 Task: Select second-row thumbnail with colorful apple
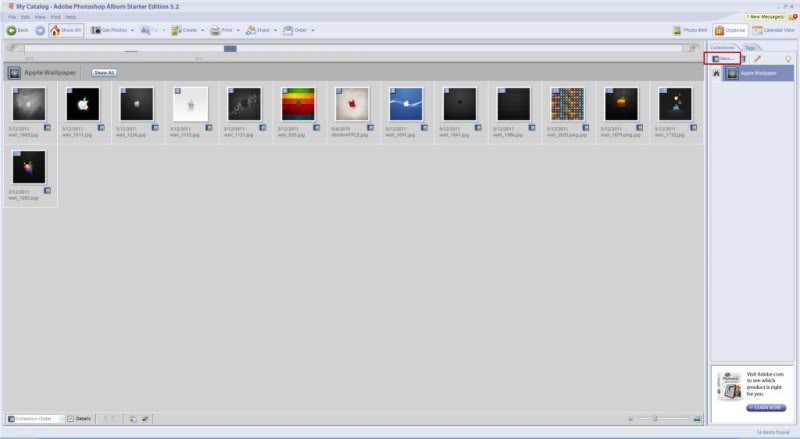tap(29, 167)
